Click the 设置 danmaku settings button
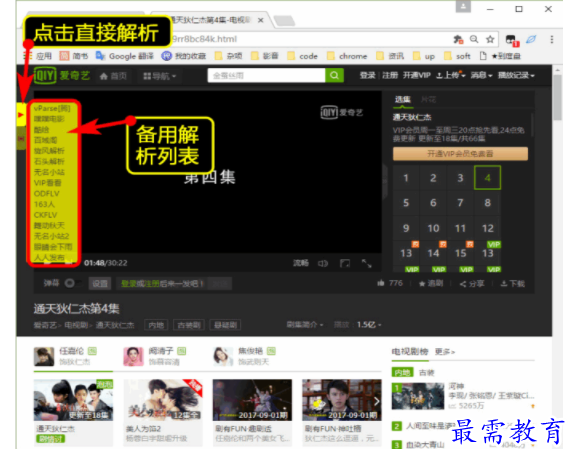 100,284
